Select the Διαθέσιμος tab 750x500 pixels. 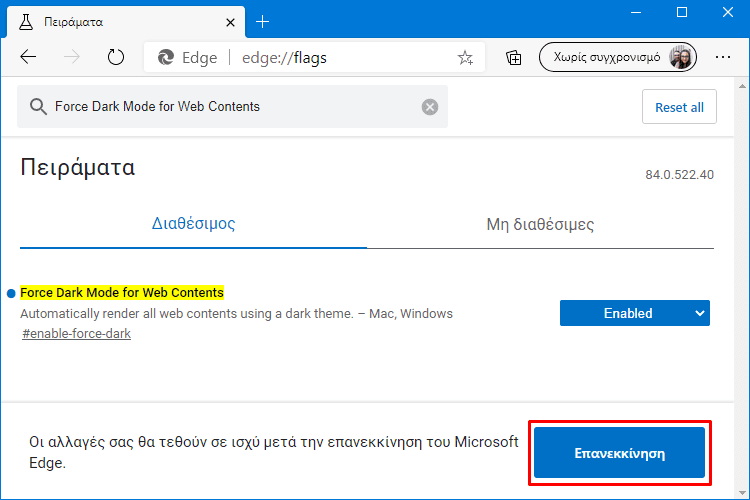pos(193,223)
